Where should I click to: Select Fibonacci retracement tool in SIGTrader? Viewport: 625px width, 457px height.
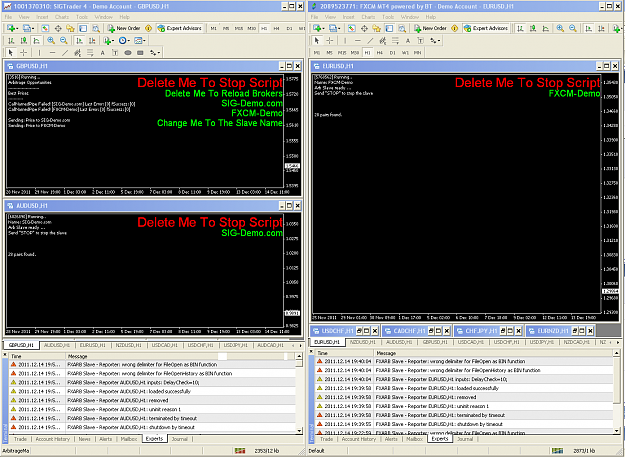[x=90, y=53]
